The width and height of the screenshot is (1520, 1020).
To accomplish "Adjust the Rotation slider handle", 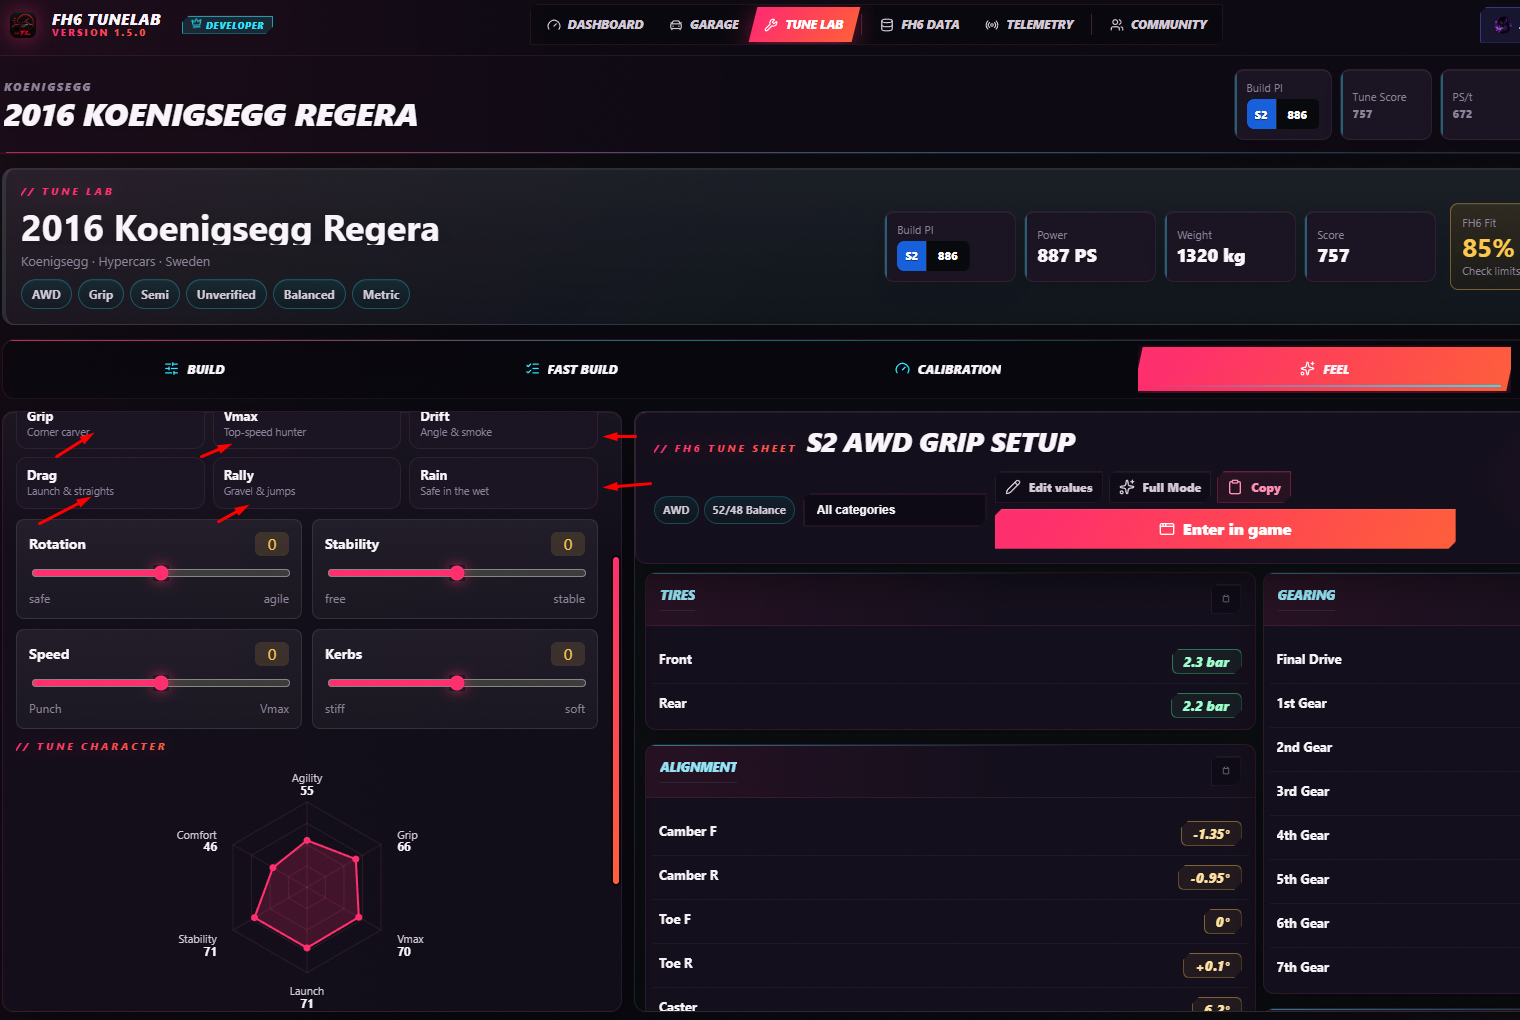I will [161, 573].
